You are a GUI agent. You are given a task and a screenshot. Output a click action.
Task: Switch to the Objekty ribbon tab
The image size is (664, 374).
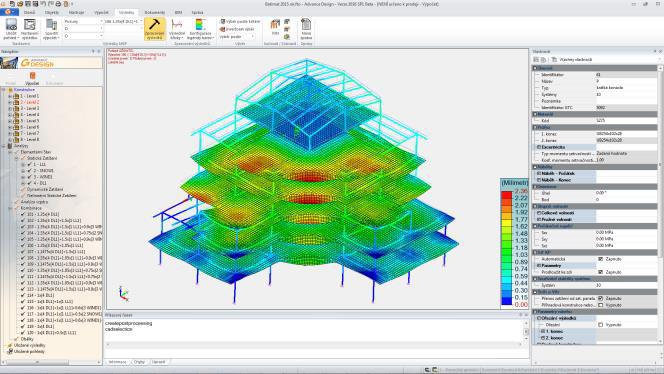pos(52,12)
